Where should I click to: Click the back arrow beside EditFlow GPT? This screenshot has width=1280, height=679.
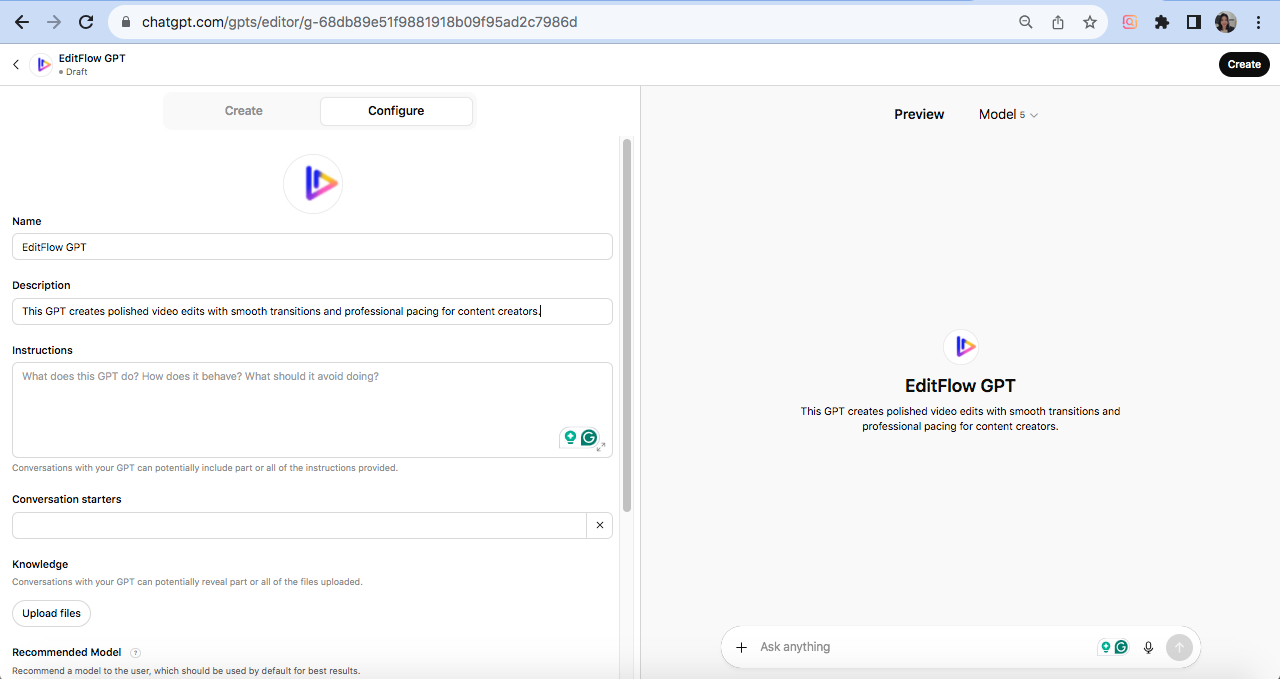coord(16,65)
